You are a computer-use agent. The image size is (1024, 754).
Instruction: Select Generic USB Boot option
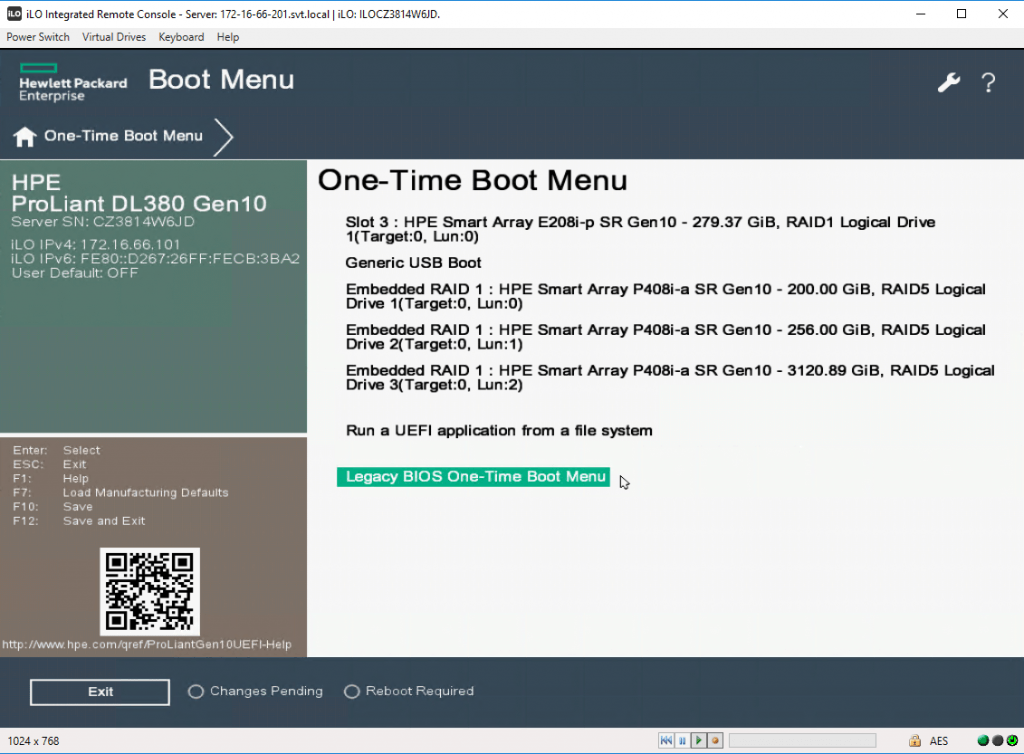click(413, 263)
